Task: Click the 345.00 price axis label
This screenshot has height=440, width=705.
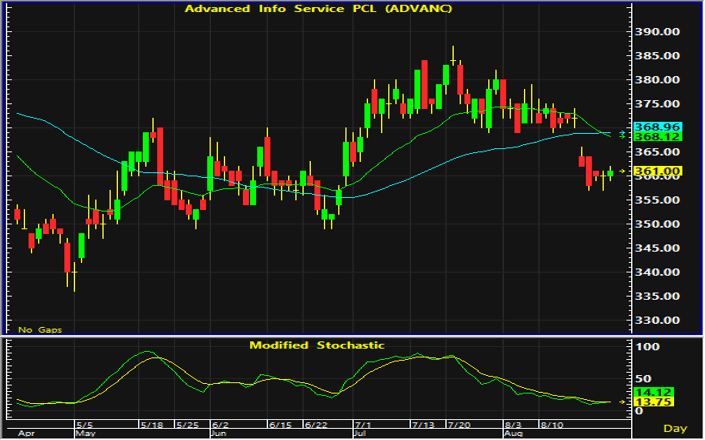Action: (657, 248)
